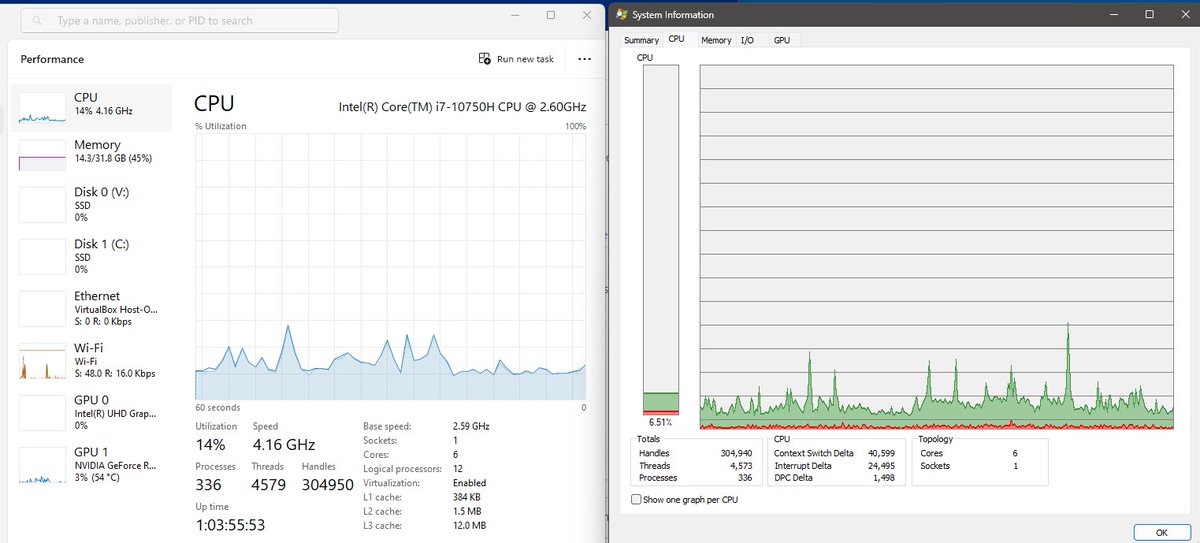This screenshot has height=543, width=1200.
Task: Click the CPU history graph in System Information
Action: 936,247
